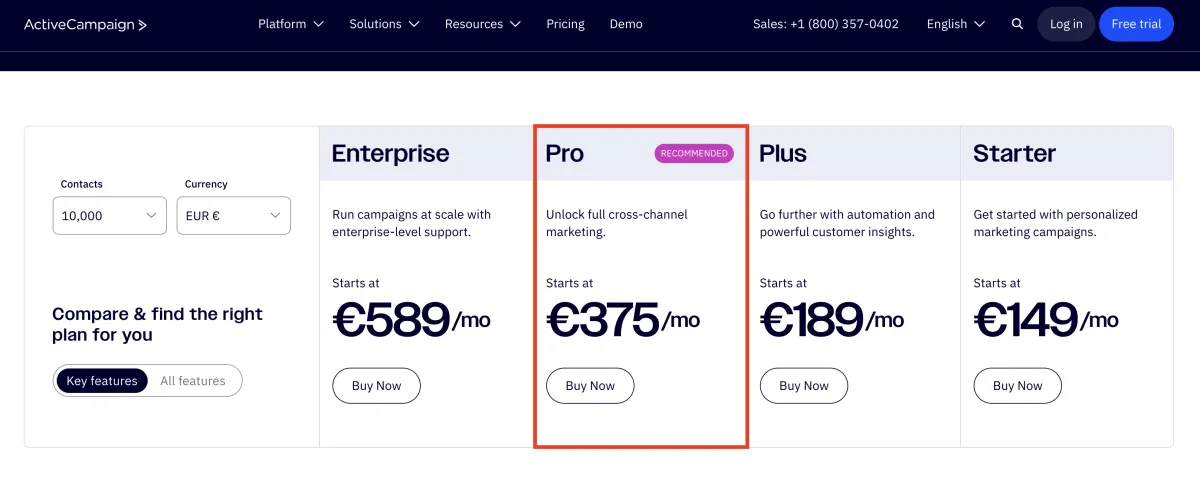
Task: Click the Recommended badge on Pro
Action: (694, 153)
